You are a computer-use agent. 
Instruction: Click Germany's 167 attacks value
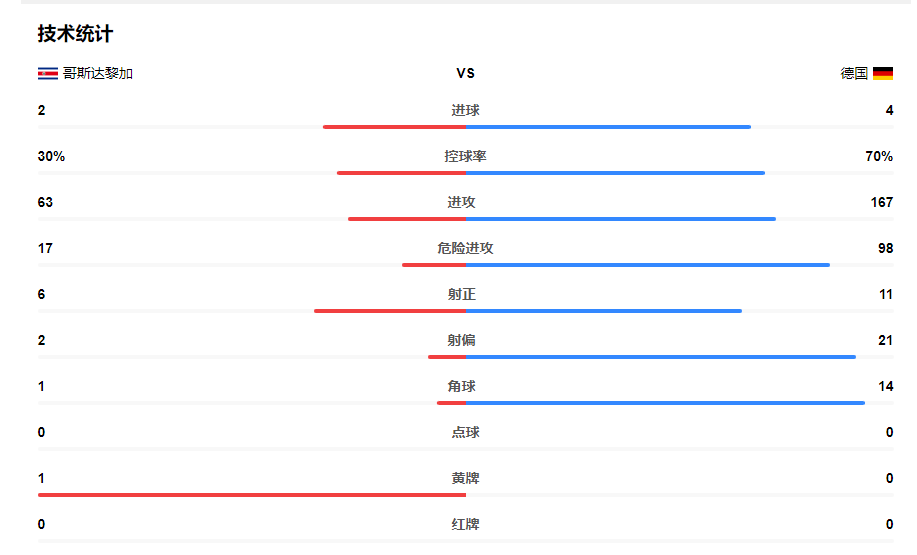pos(881,202)
